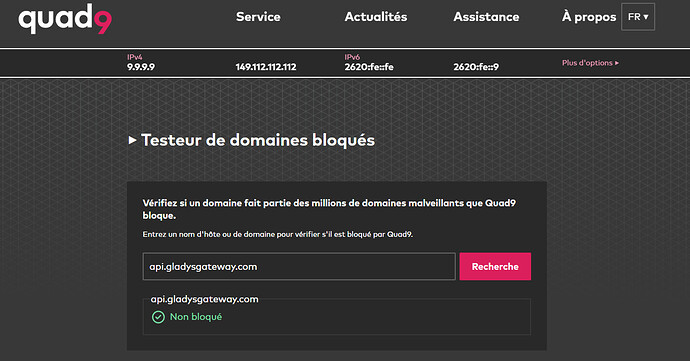Click the 2620:fe::fe IPv6 address
Viewport: 690px width, 361px height.
click(369, 67)
